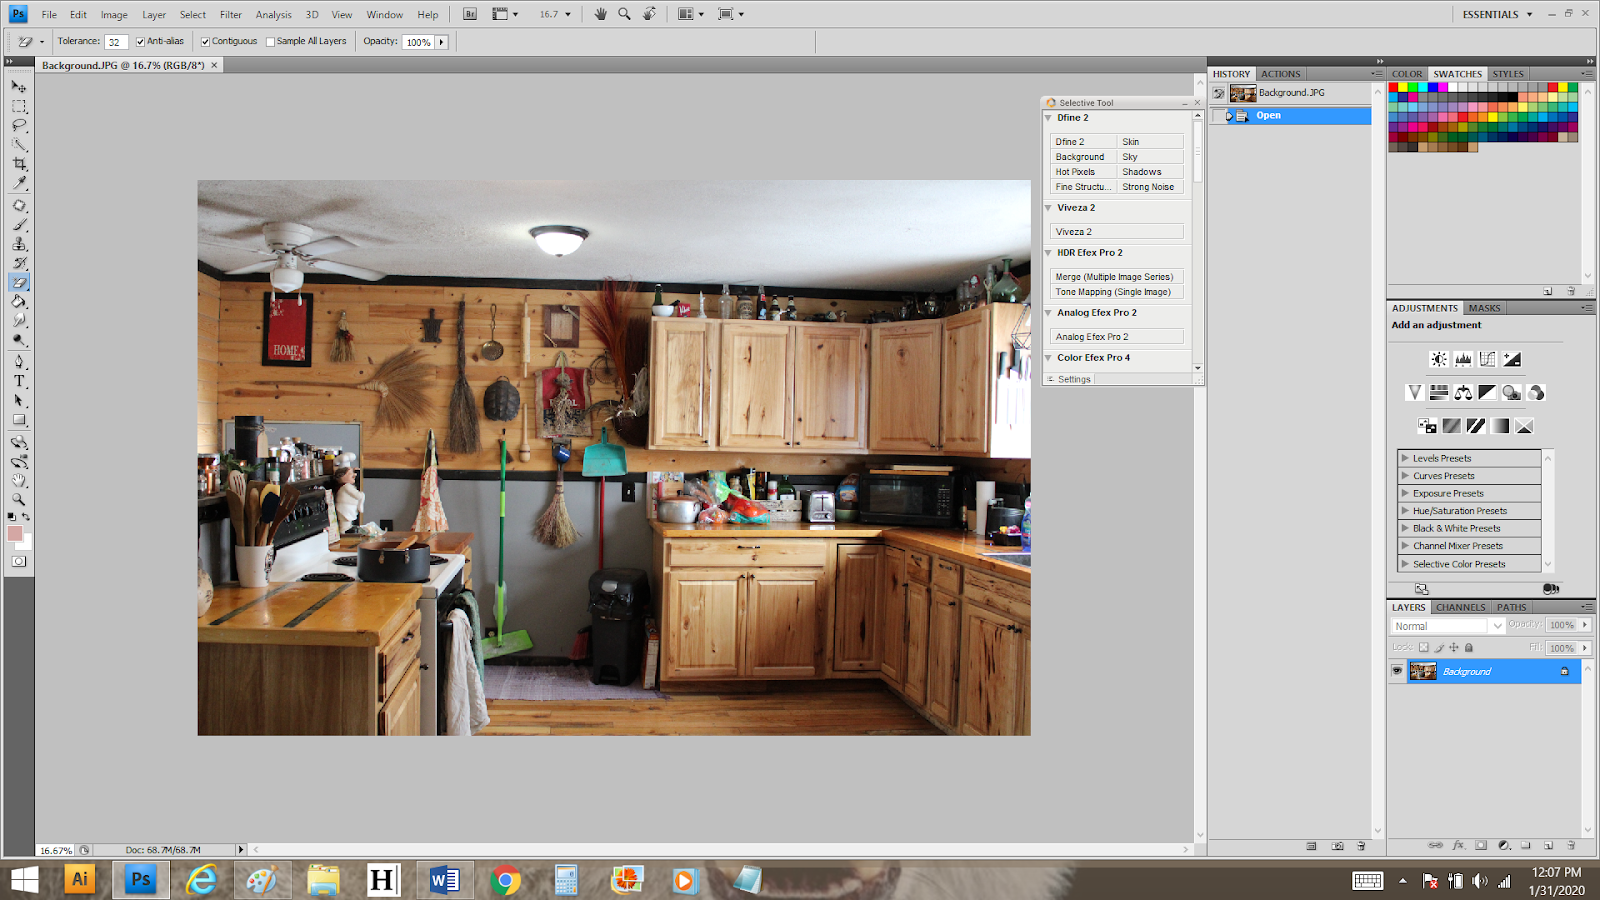Uncheck the Contiguous option
1600x900 pixels.
206,41
